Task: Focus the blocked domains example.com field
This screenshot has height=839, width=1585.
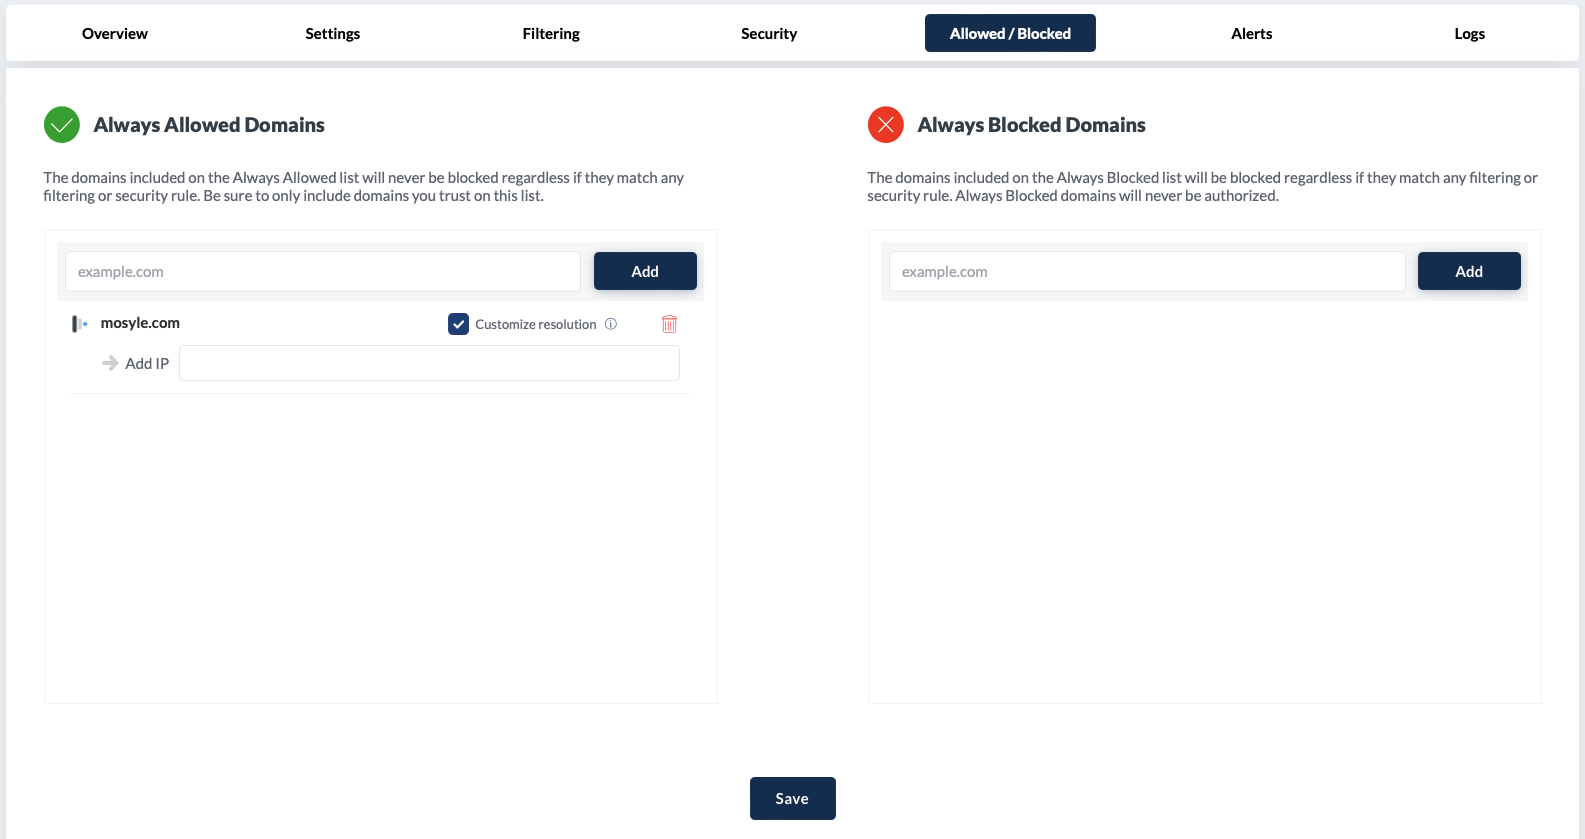Action: [x=1146, y=272]
